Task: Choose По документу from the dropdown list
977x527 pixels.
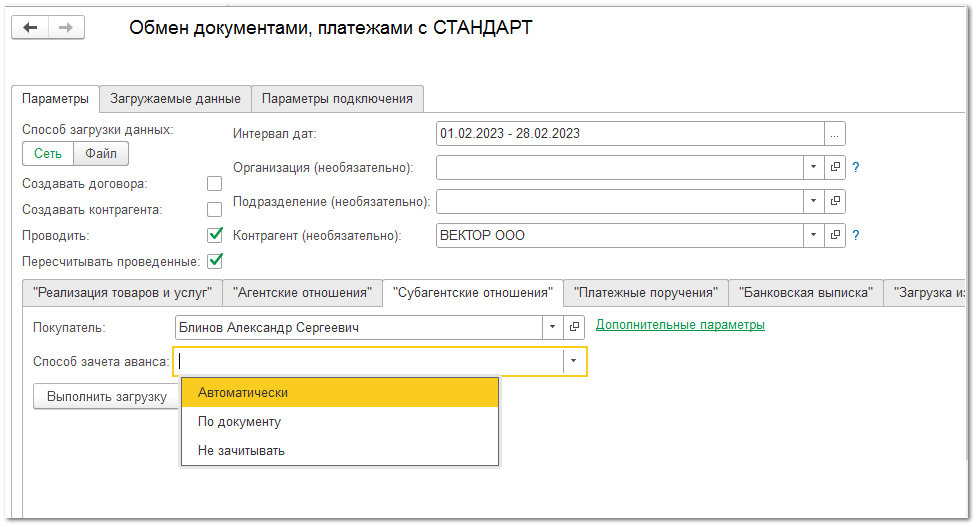Action: 240,422
